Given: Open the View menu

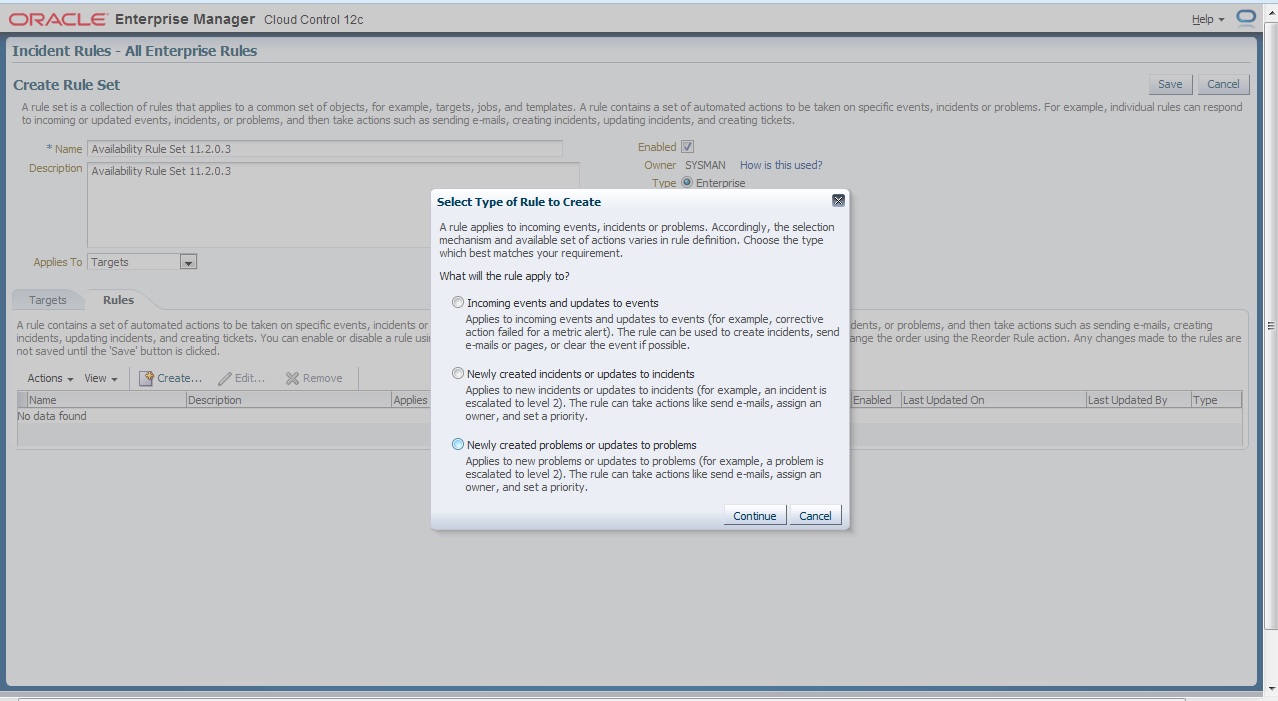Looking at the screenshot, I should pyautogui.click(x=100, y=378).
